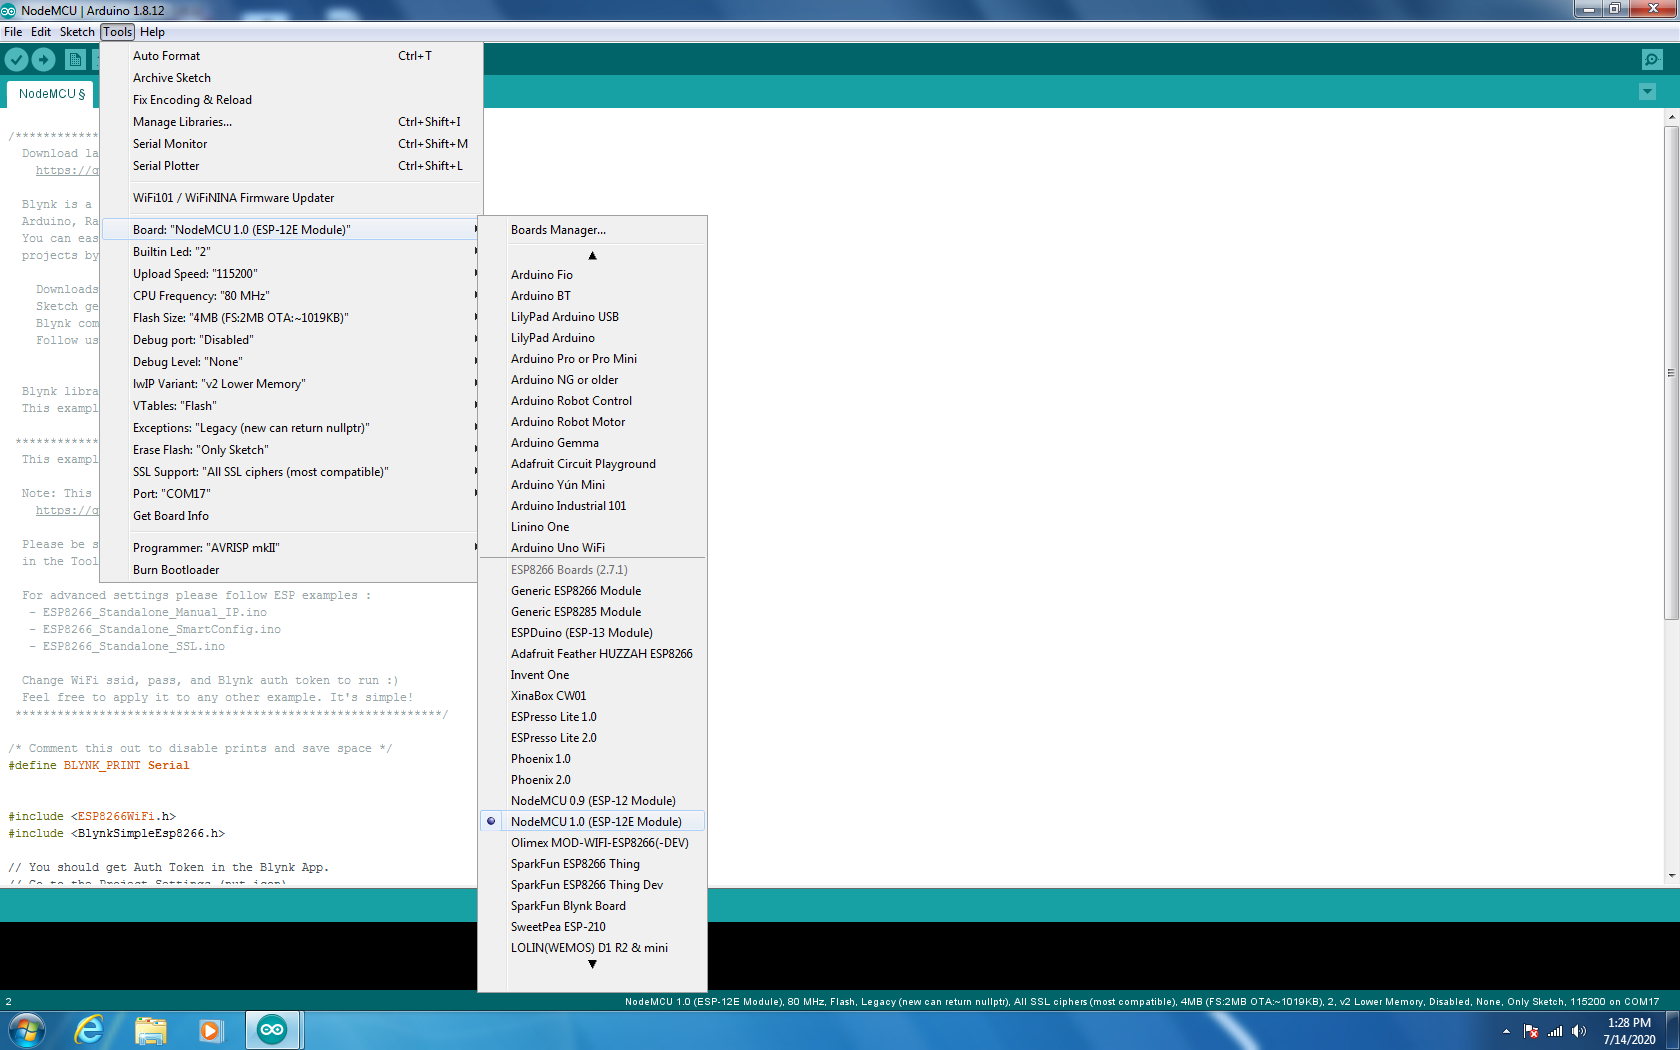Choose Fix Encoding & Reload
The height and width of the screenshot is (1050, 1680).
(x=289, y=100)
